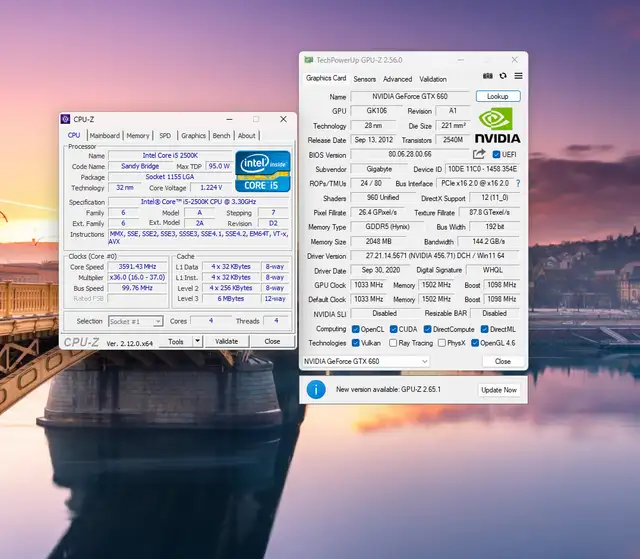Click the Core Speed value 3591.43 MHz
The width and height of the screenshot is (640, 559).
(138, 266)
